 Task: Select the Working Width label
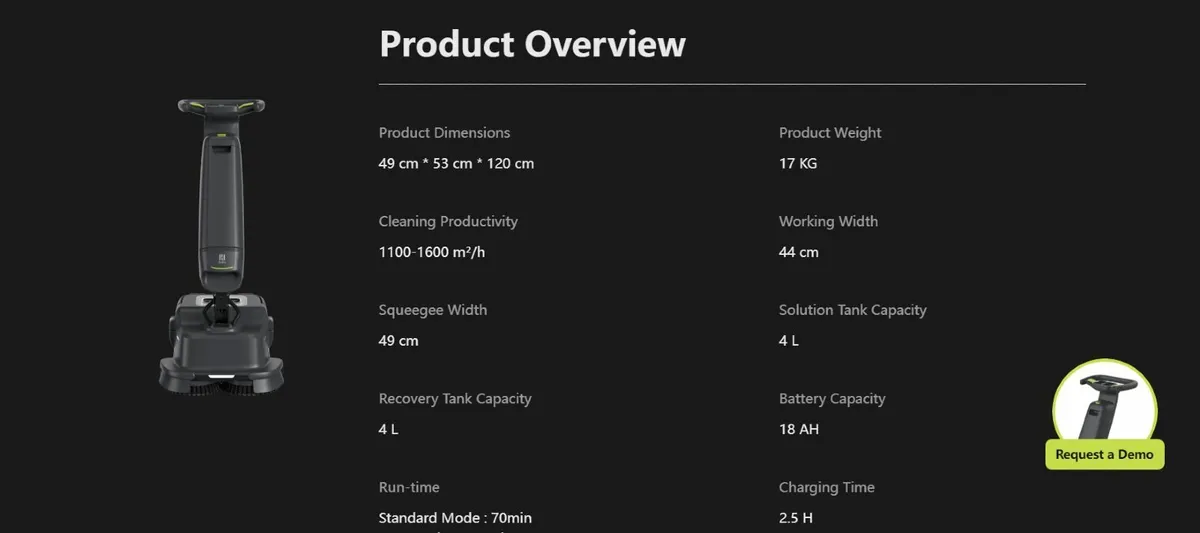828,221
